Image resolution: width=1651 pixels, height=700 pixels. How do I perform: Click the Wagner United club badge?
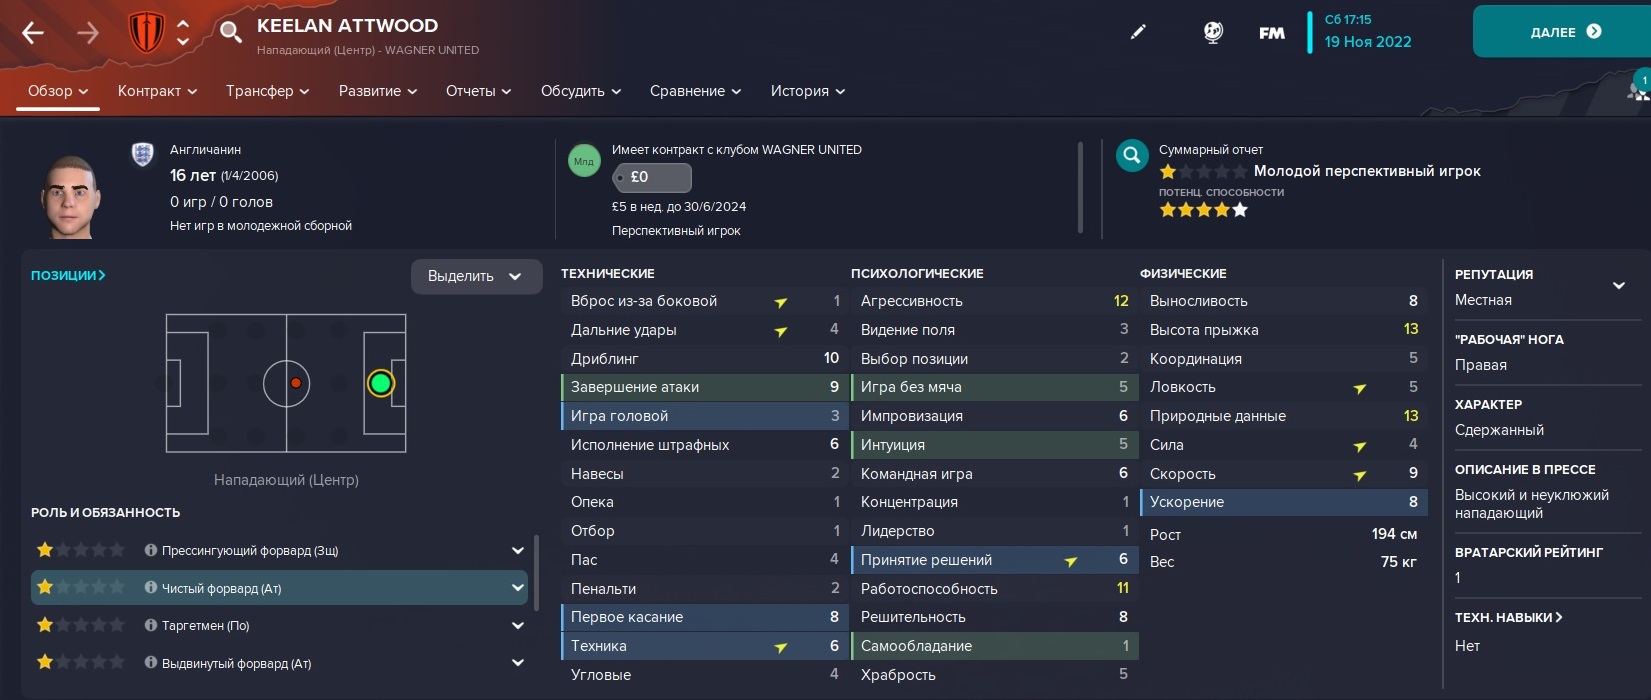(146, 32)
